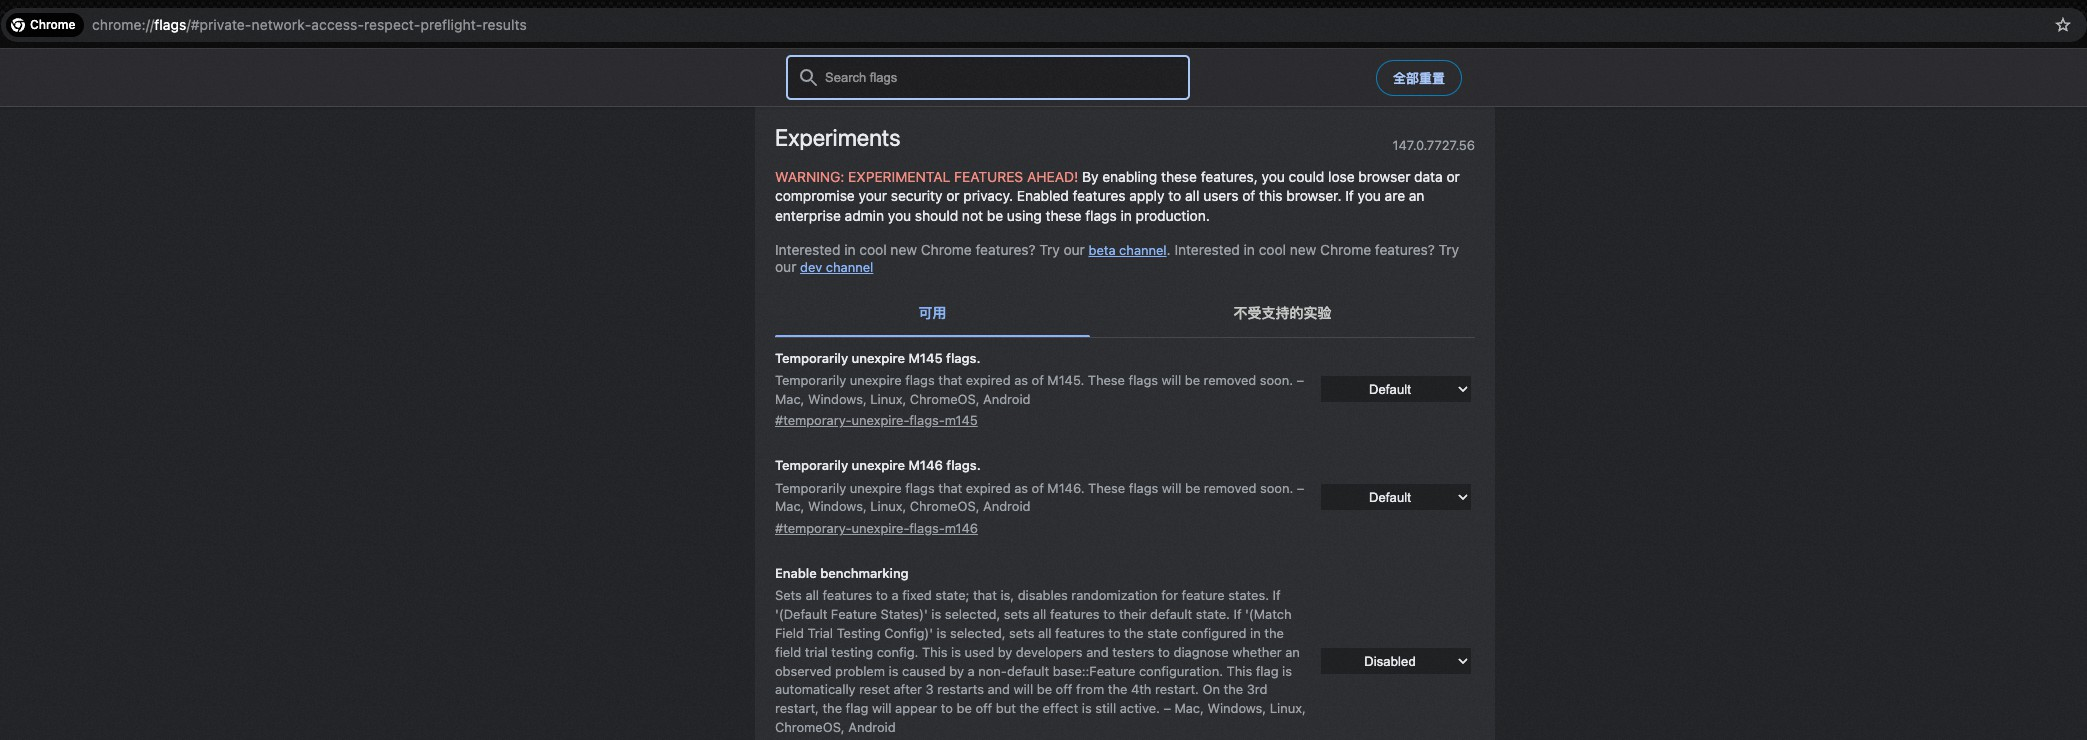Expand the M146 unexpire flags Default dropdown
This screenshot has width=2087, height=740.
[1395, 497]
